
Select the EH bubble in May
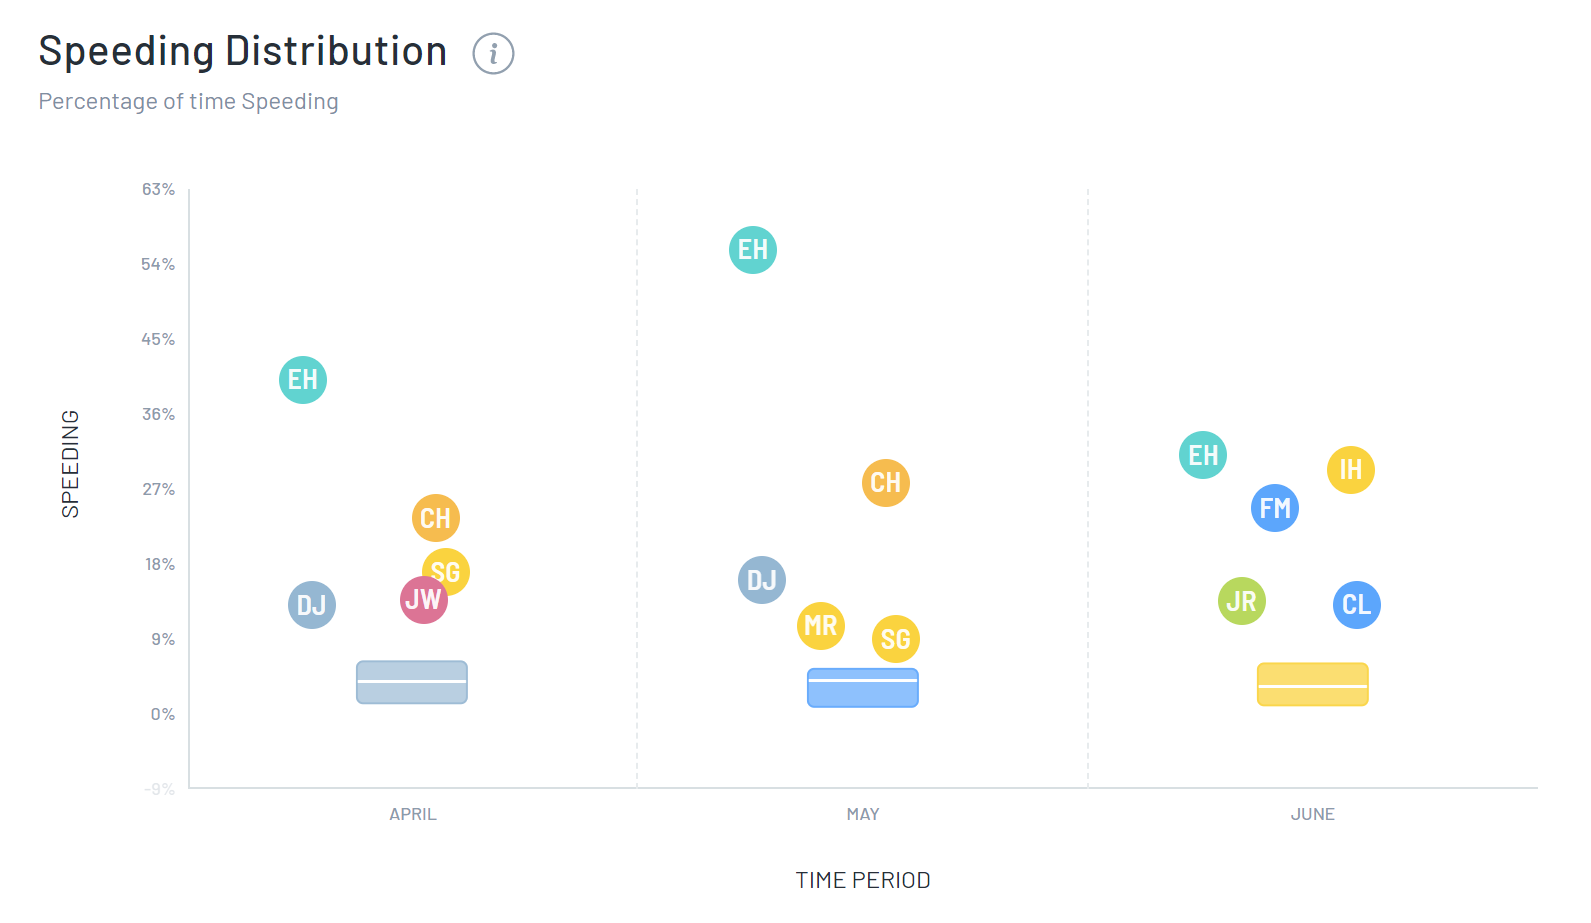pos(753,250)
